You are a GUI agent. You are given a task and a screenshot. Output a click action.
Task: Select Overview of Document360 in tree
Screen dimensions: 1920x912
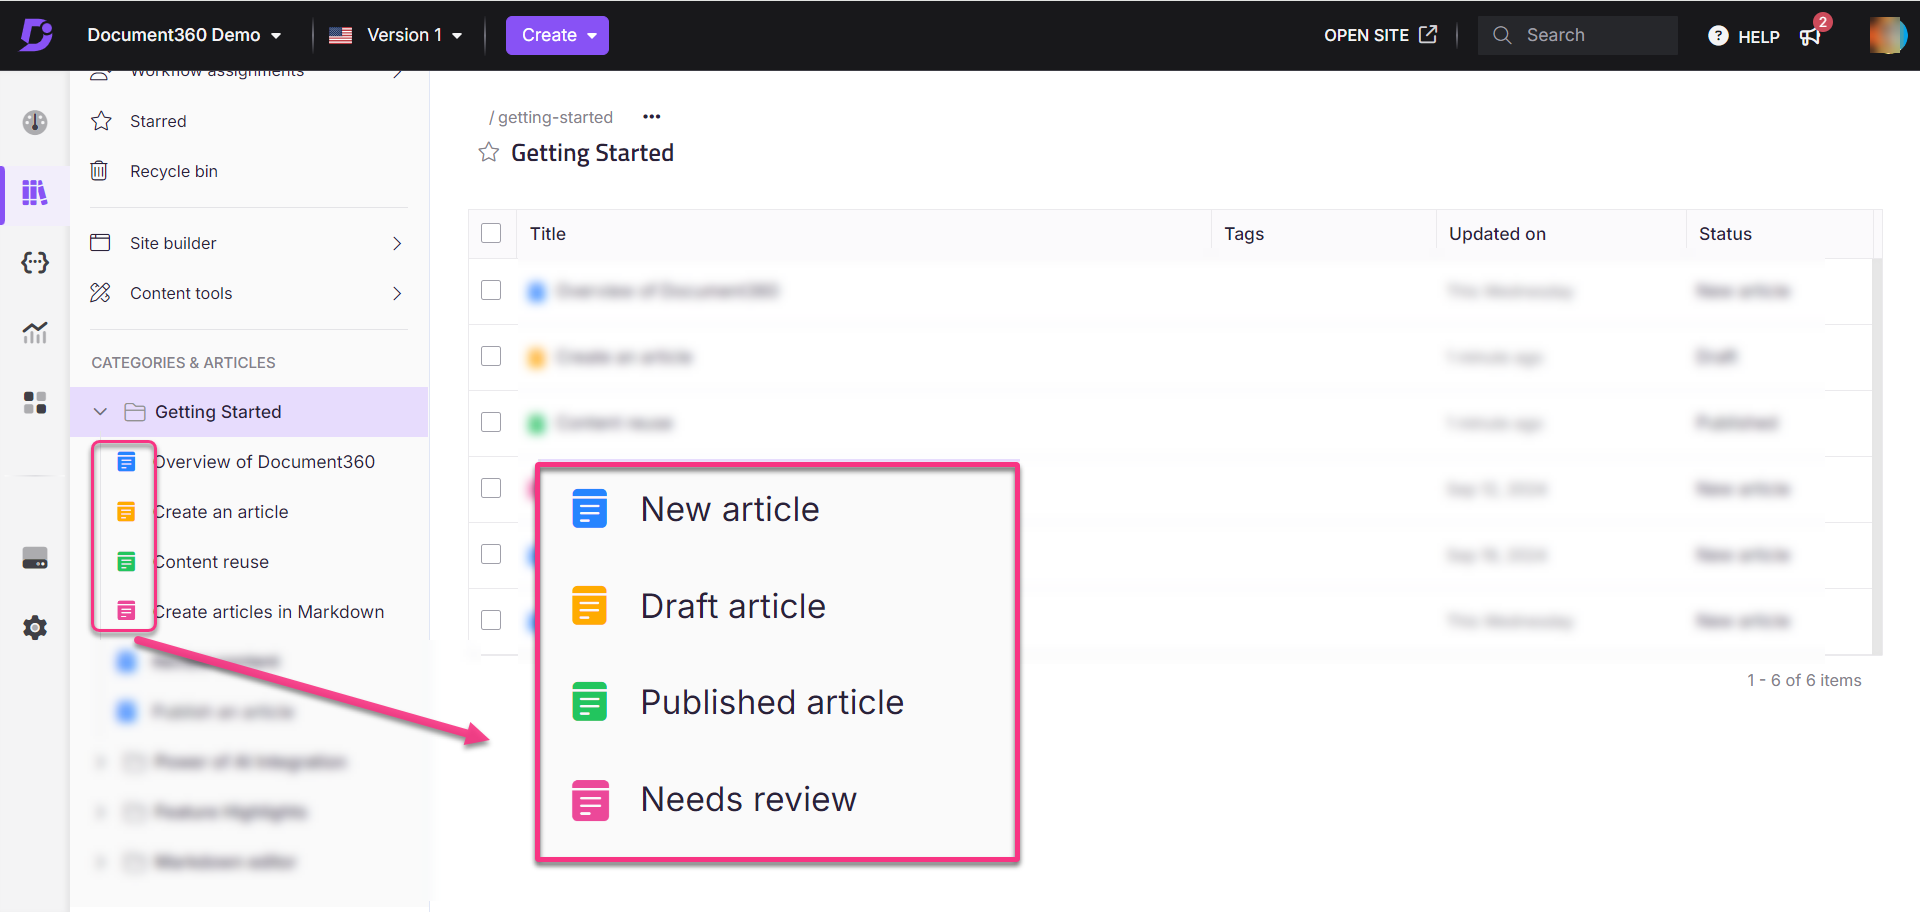pyautogui.click(x=264, y=462)
